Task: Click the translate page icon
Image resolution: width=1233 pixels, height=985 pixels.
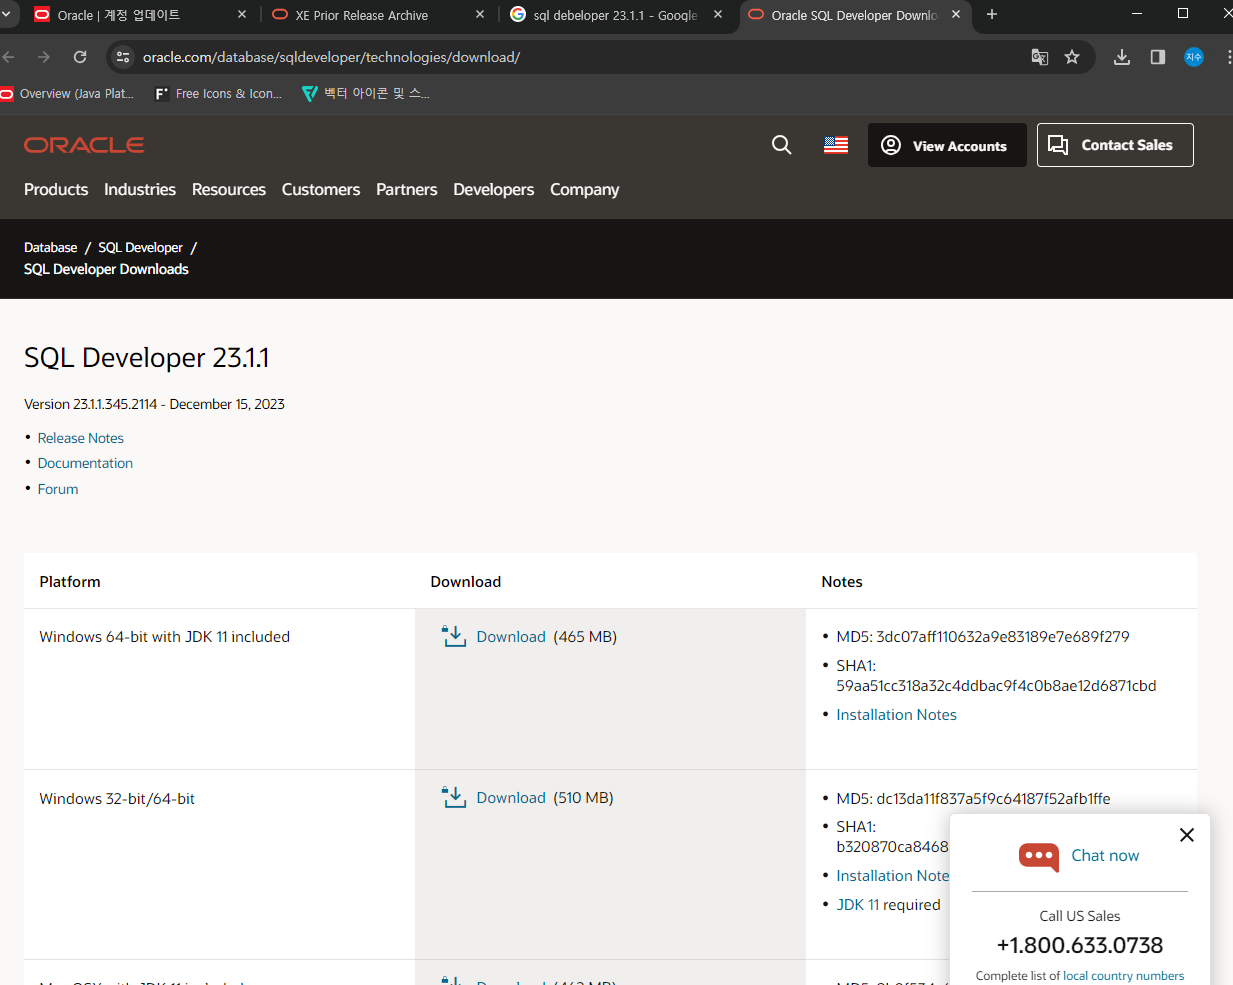Action: click(x=1040, y=57)
